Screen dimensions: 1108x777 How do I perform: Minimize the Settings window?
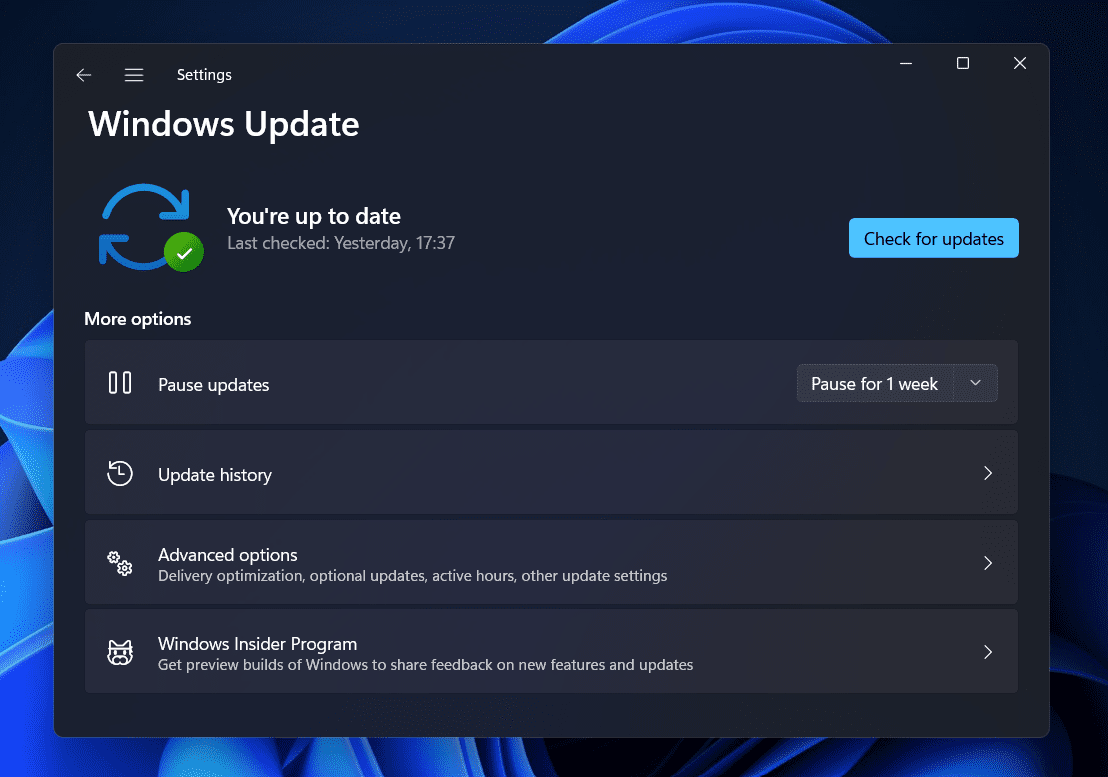point(906,64)
